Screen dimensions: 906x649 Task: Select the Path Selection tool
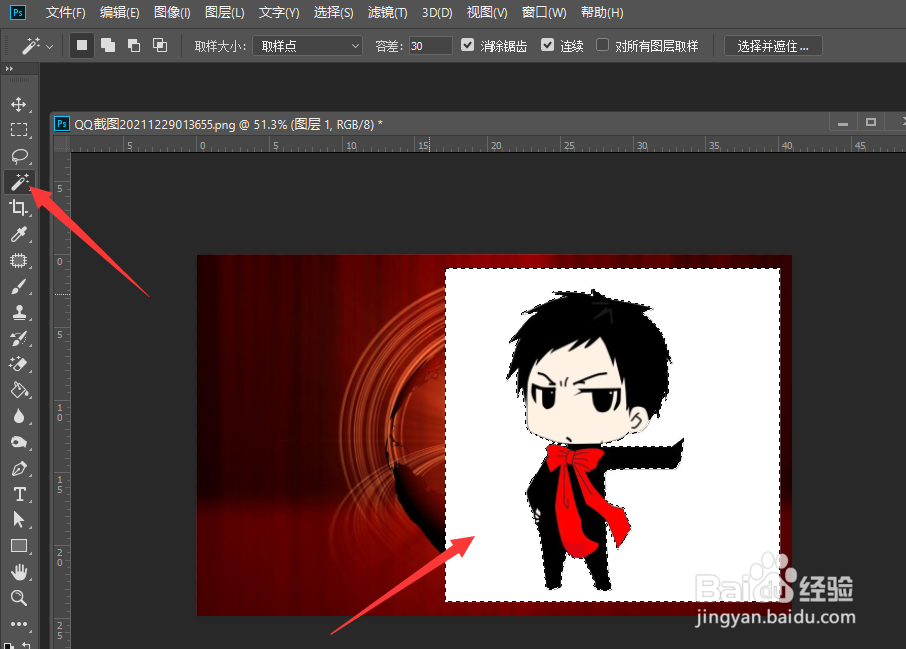pos(19,520)
